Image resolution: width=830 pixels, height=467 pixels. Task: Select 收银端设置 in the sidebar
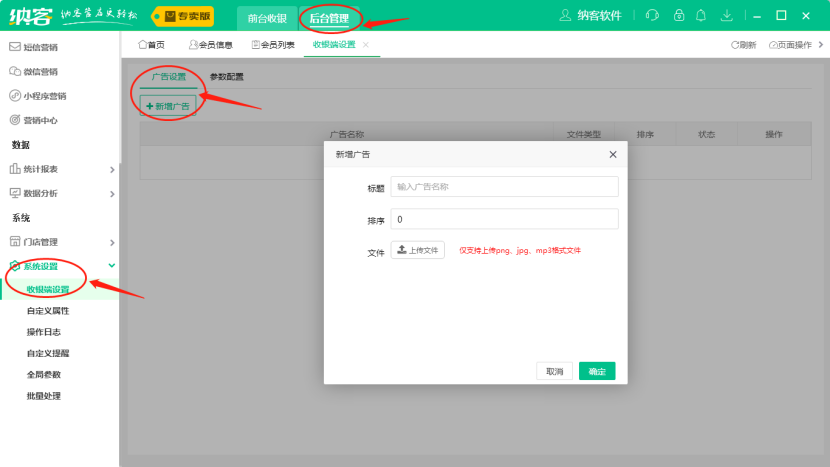coord(48,290)
